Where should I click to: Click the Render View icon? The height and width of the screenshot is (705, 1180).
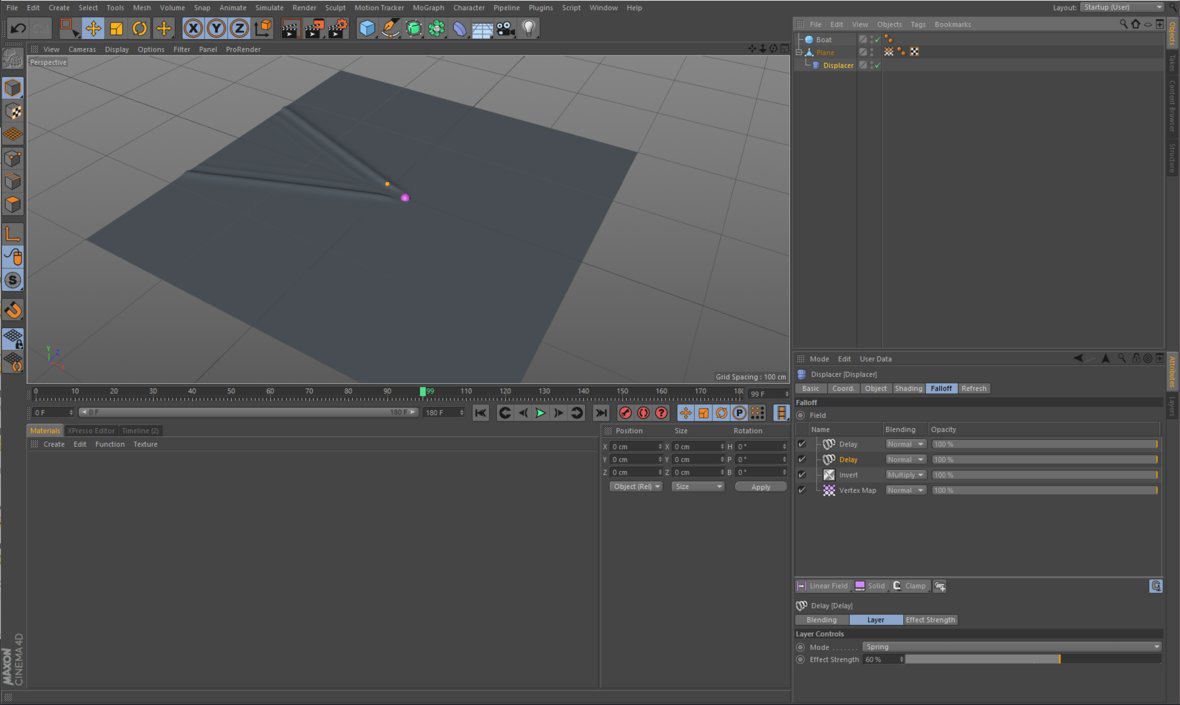tap(289, 28)
